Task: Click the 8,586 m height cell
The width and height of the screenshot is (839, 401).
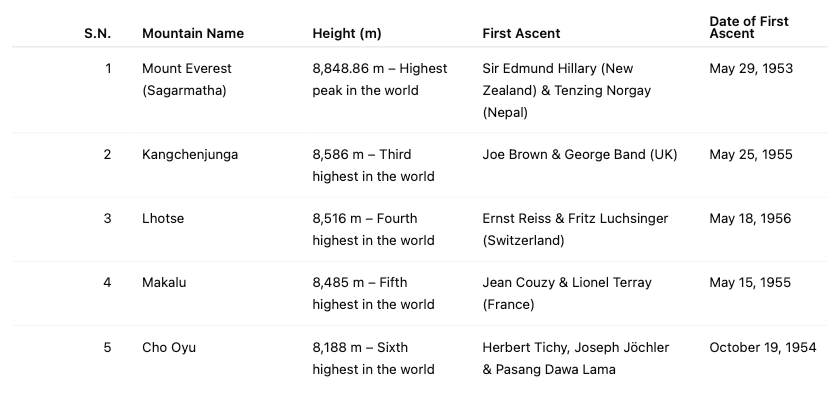Action: coord(373,165)
